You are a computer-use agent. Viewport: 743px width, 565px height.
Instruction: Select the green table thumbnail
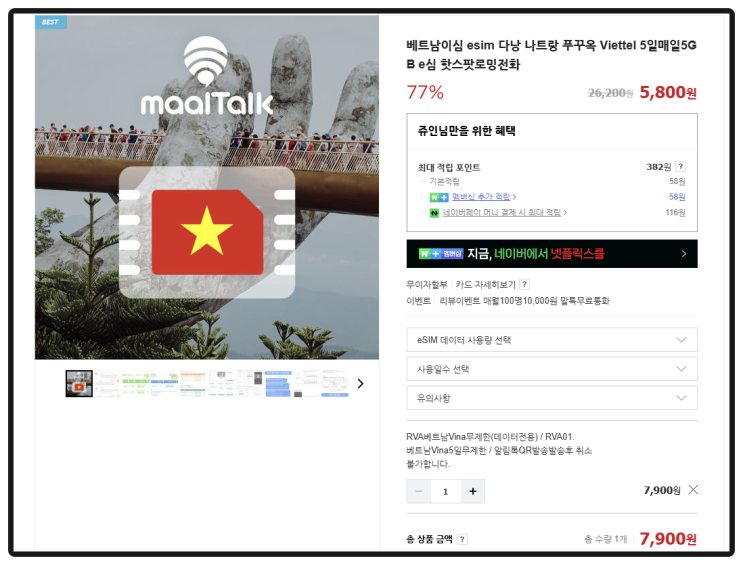click(x=136, y=383)
